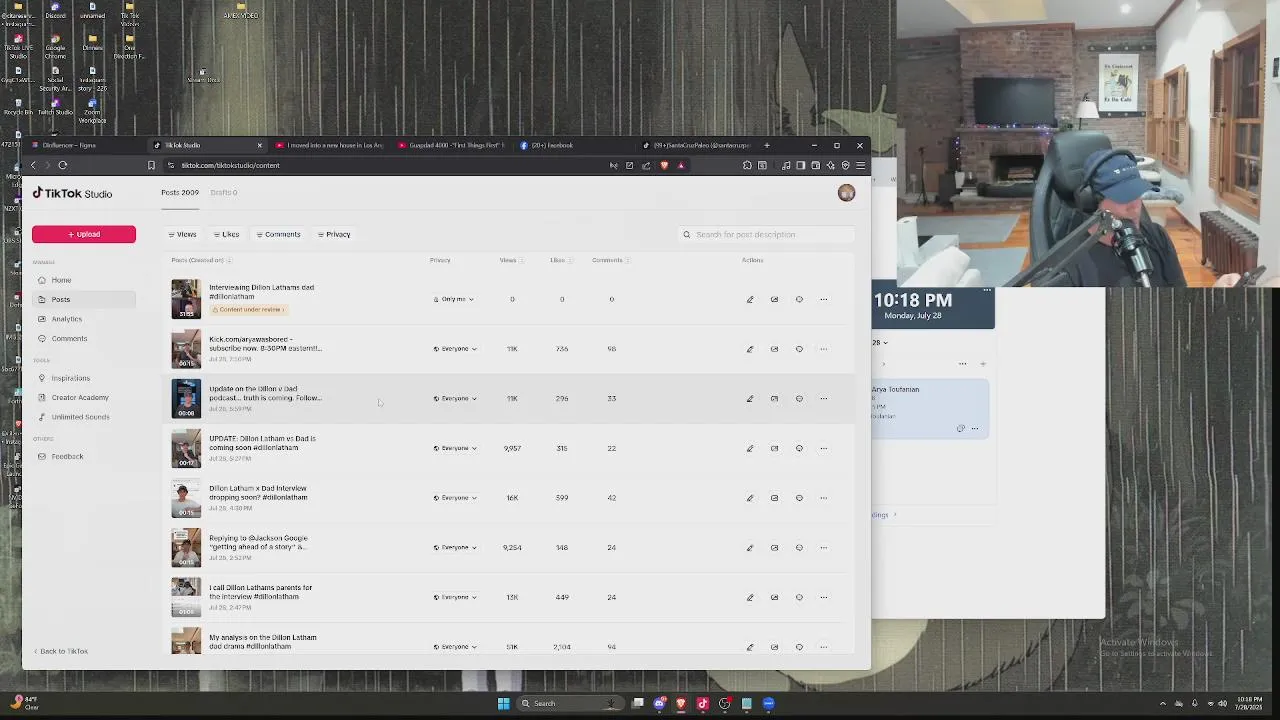1280x720 pixels.
Task: Edit "UPDATE: Dillon Latham vs Dad" post
Action: pyautogui.click(x=750, y=448)
